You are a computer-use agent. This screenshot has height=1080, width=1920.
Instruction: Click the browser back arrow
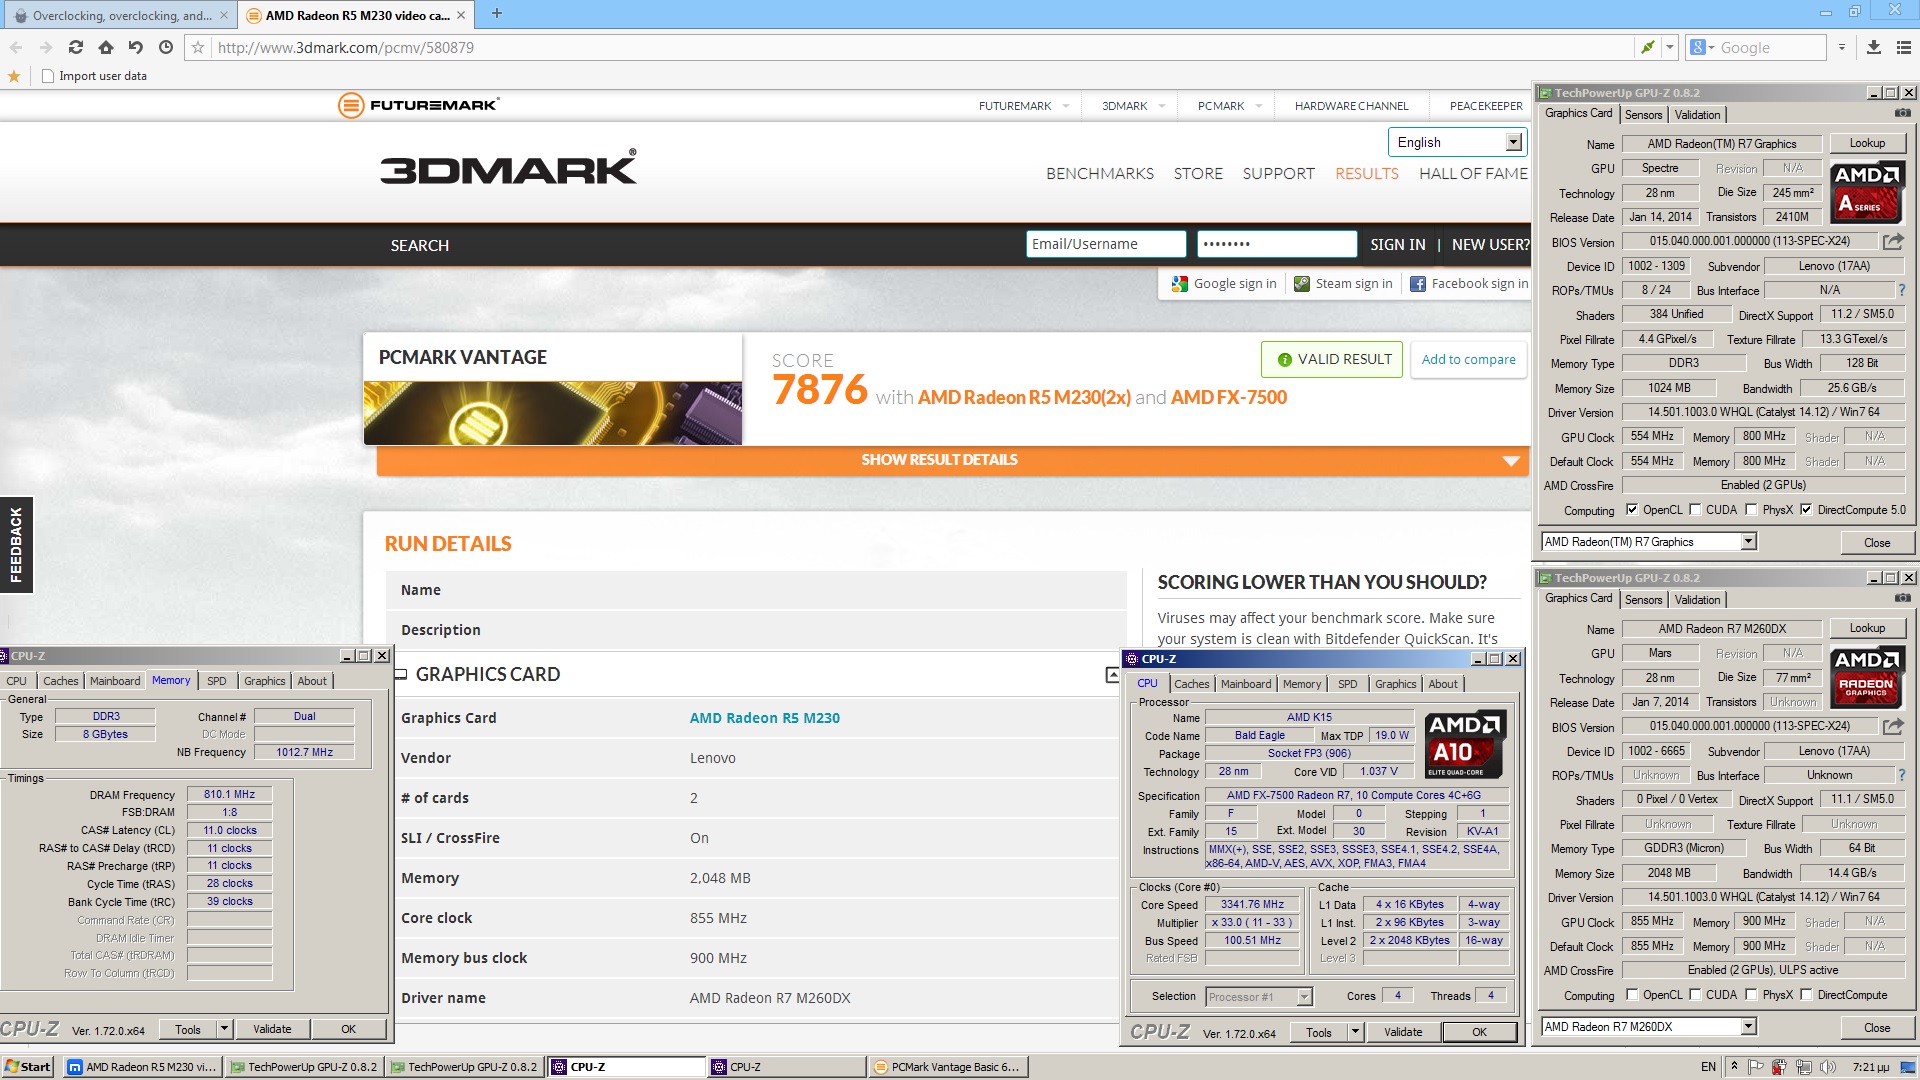click(x=16, y=47)
